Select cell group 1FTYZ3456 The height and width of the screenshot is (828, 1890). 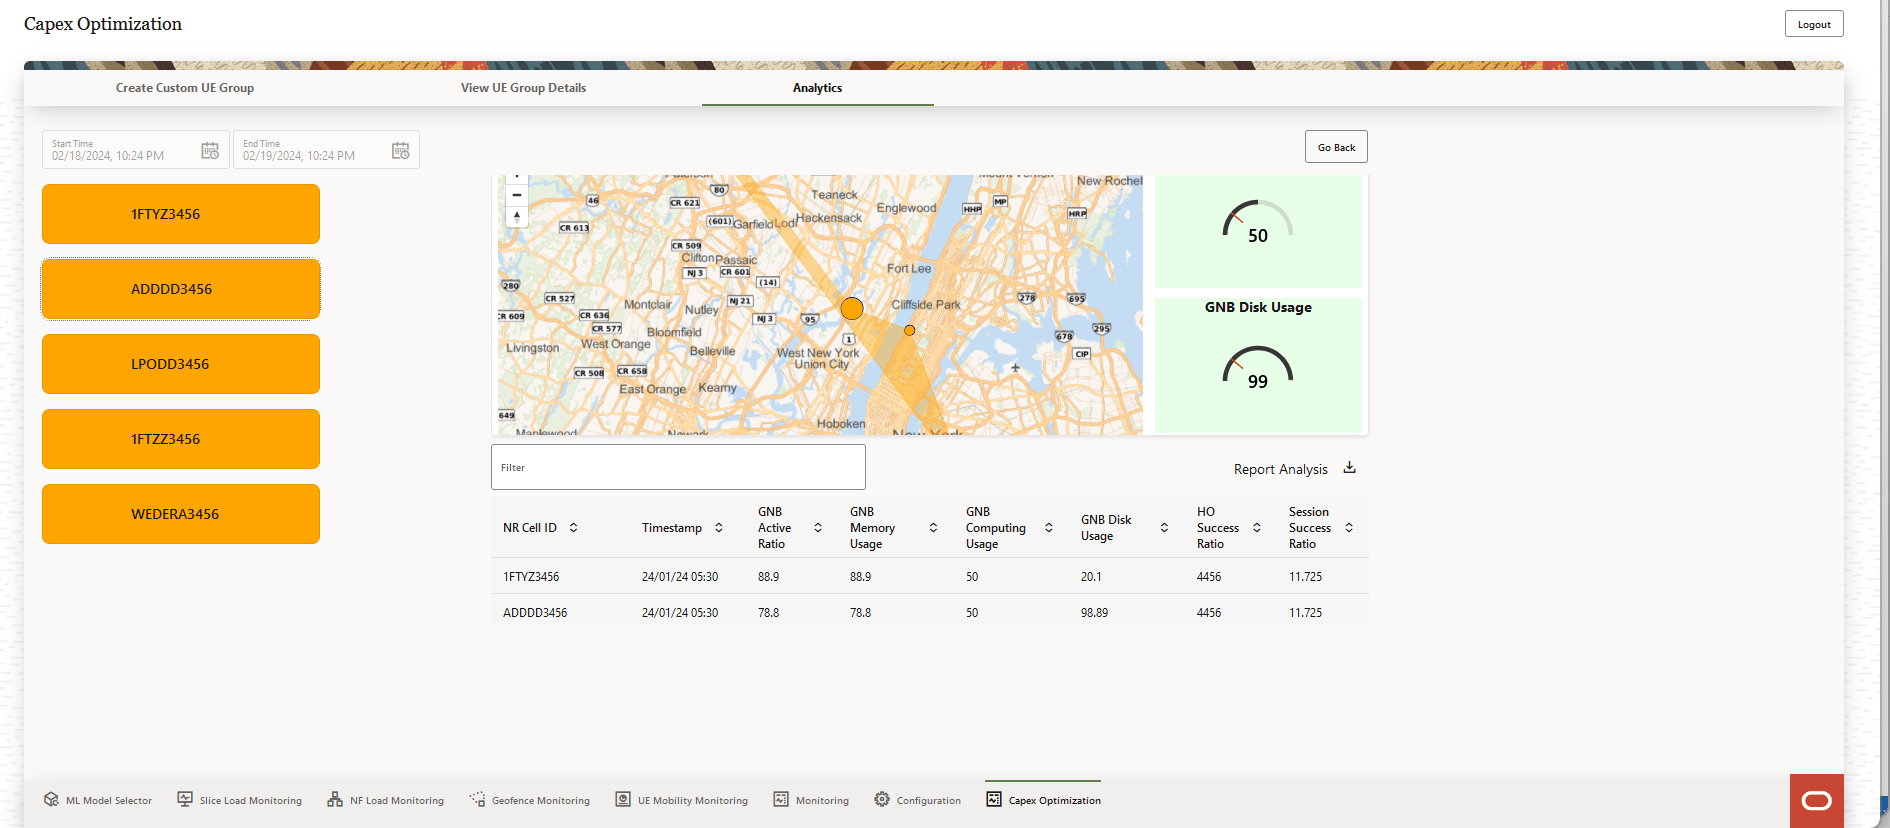click(181, 214)
